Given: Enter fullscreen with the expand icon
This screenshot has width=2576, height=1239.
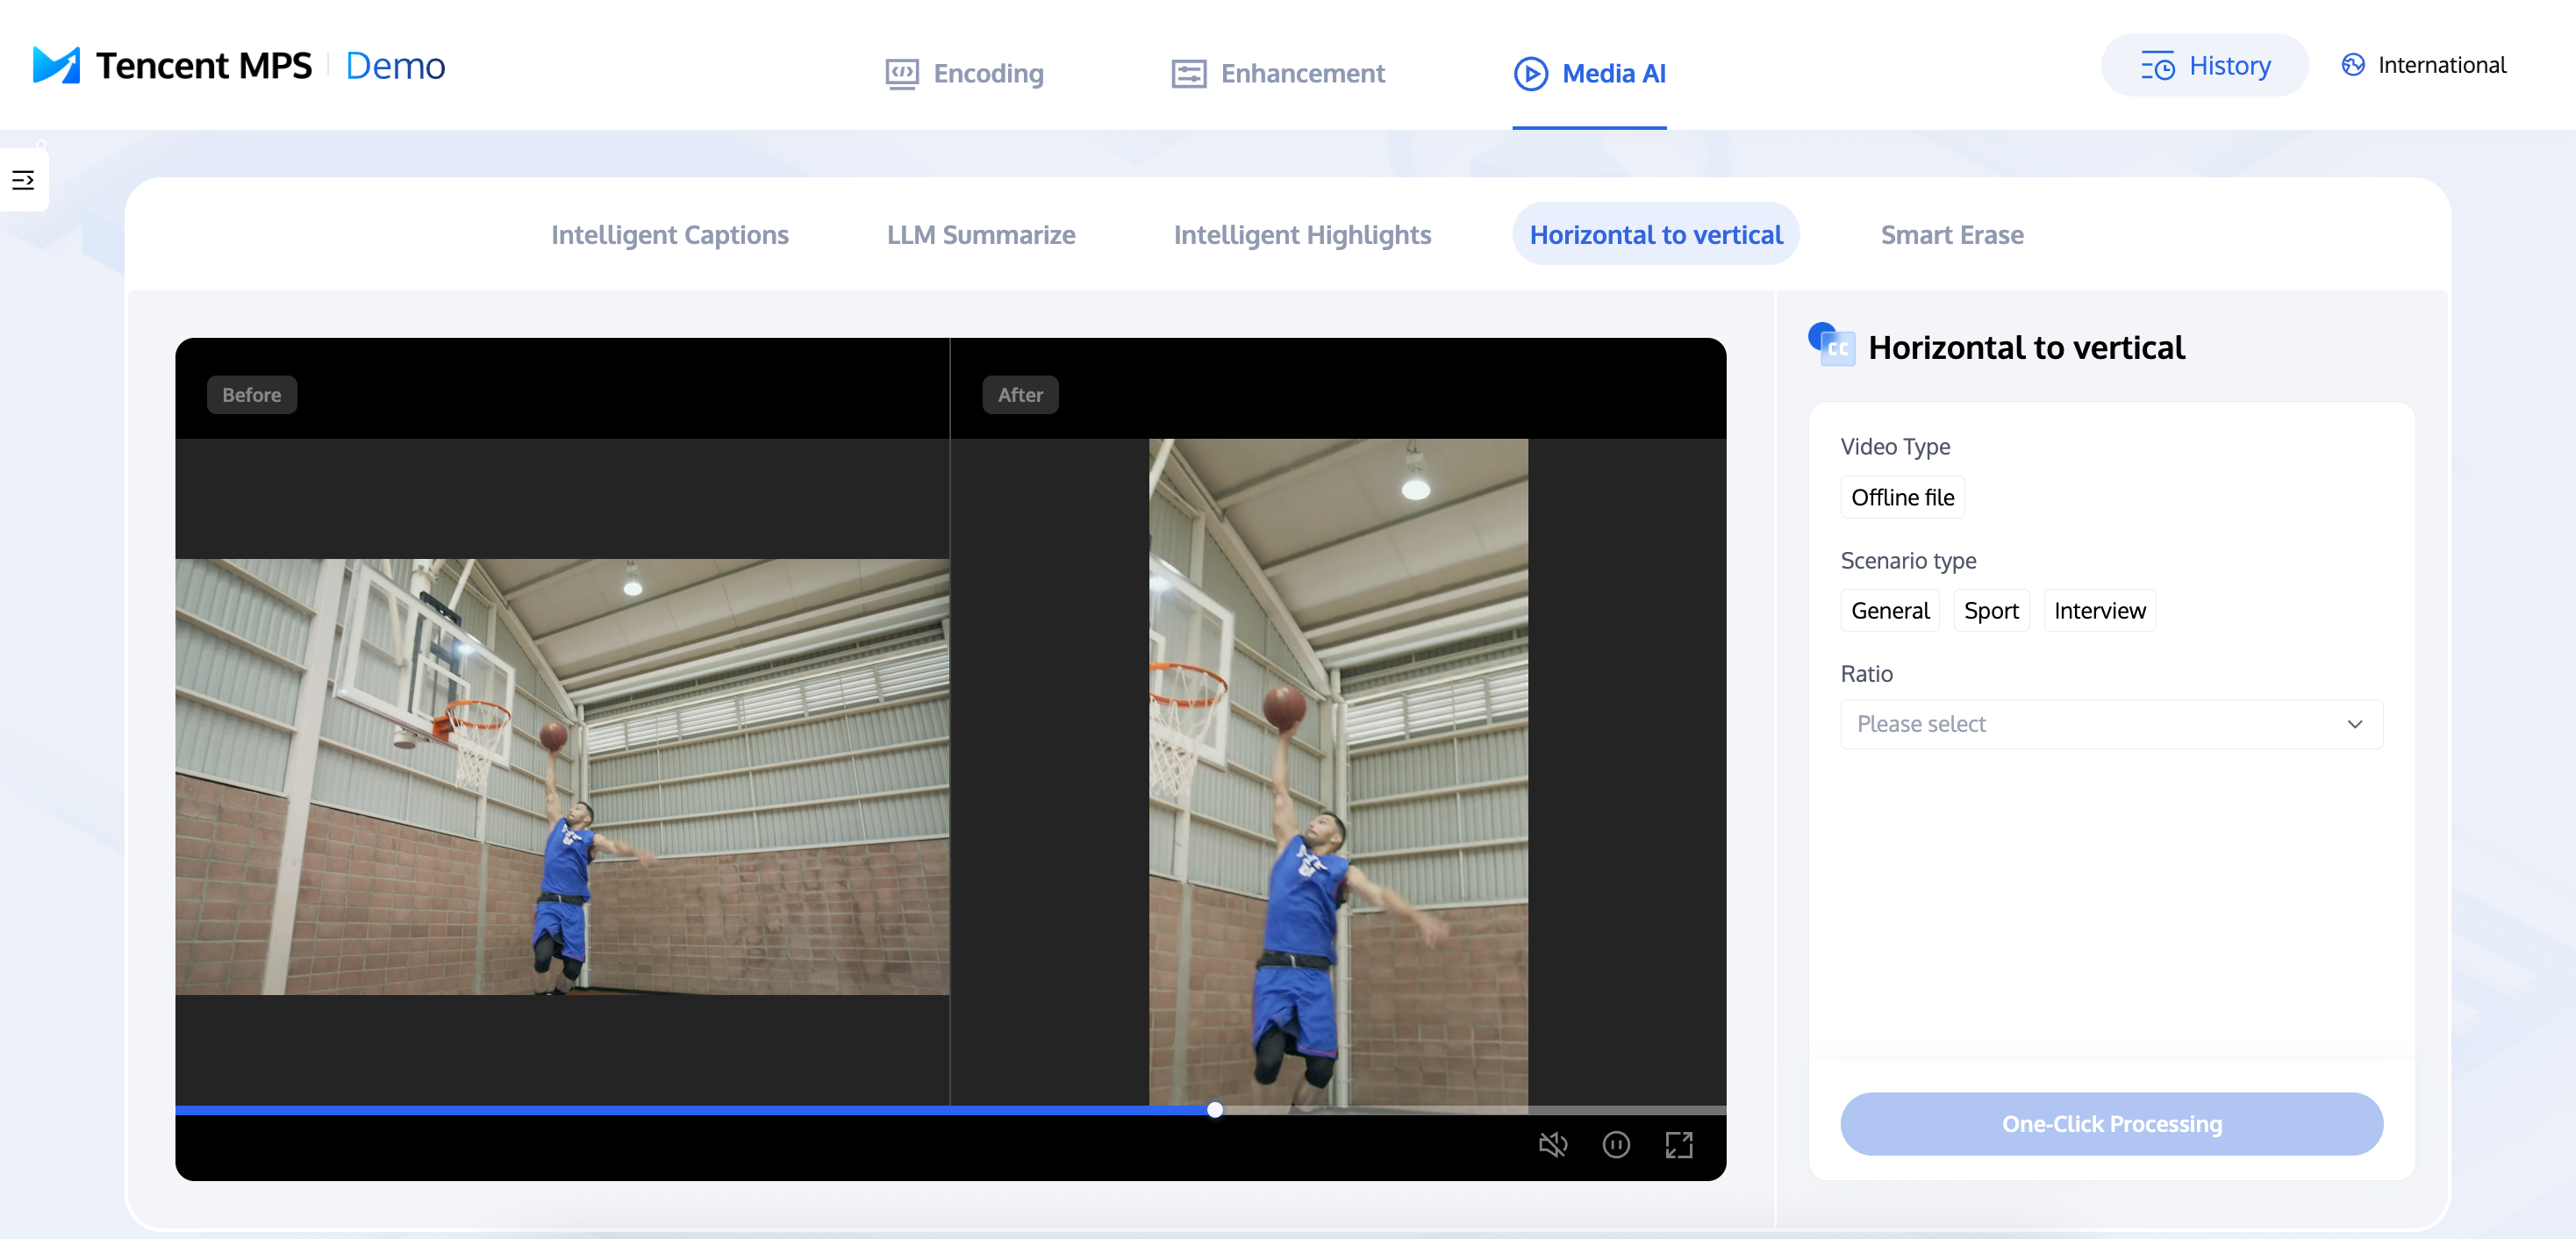Looking at the screenshot, I should pyautogui.click(x=1679, y=1144).
